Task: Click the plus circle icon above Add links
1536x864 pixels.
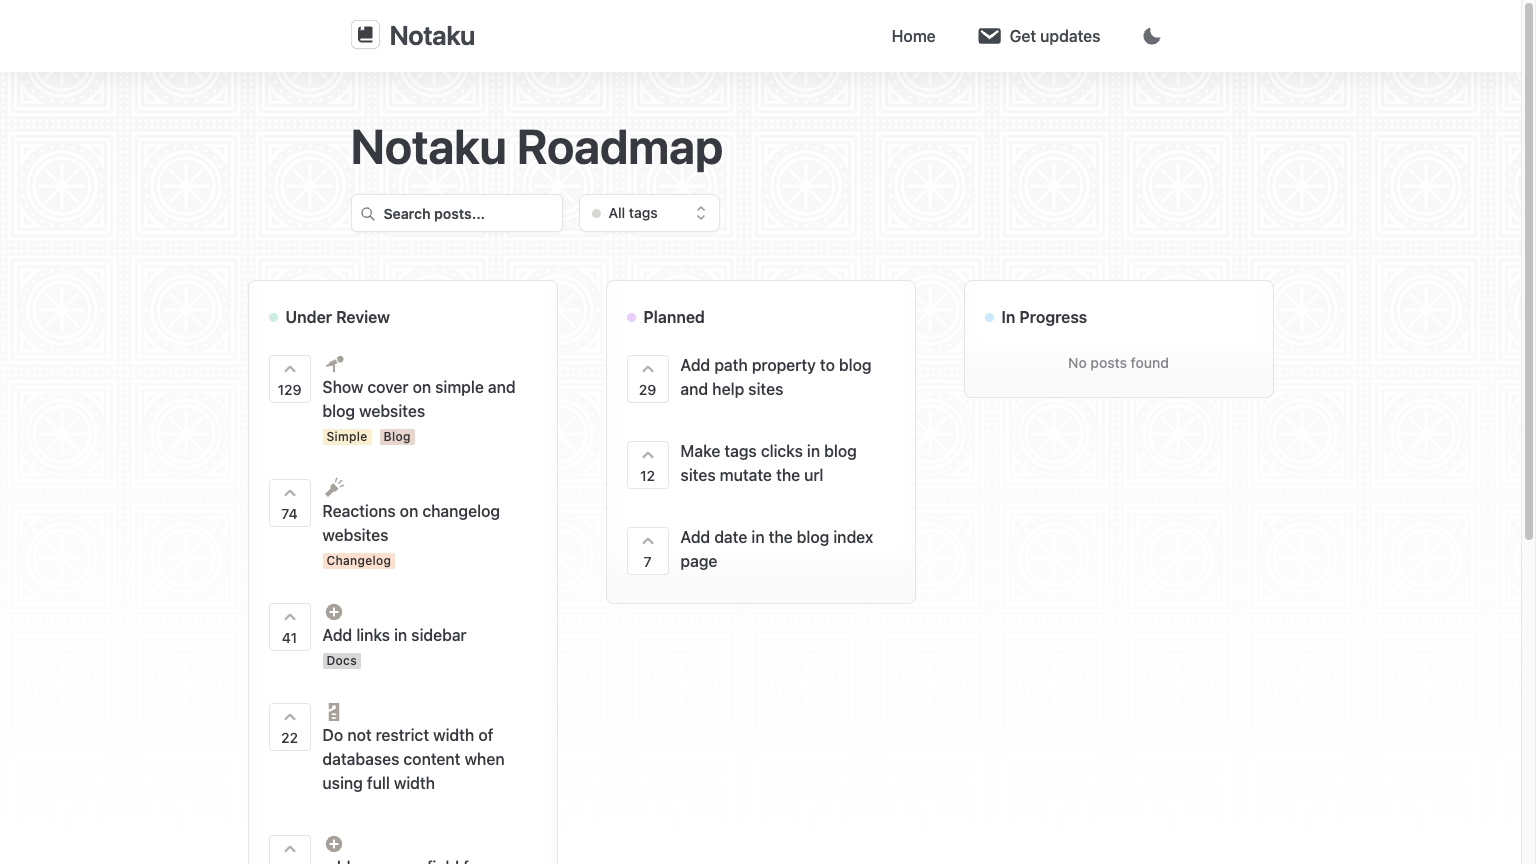Action: point(334,612)
